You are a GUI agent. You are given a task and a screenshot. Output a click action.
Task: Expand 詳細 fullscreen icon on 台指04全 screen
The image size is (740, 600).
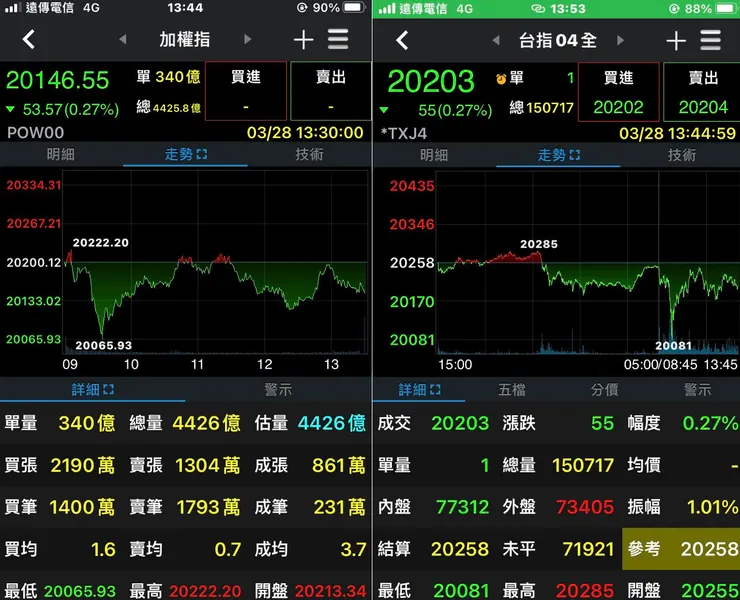click(436, 389)
